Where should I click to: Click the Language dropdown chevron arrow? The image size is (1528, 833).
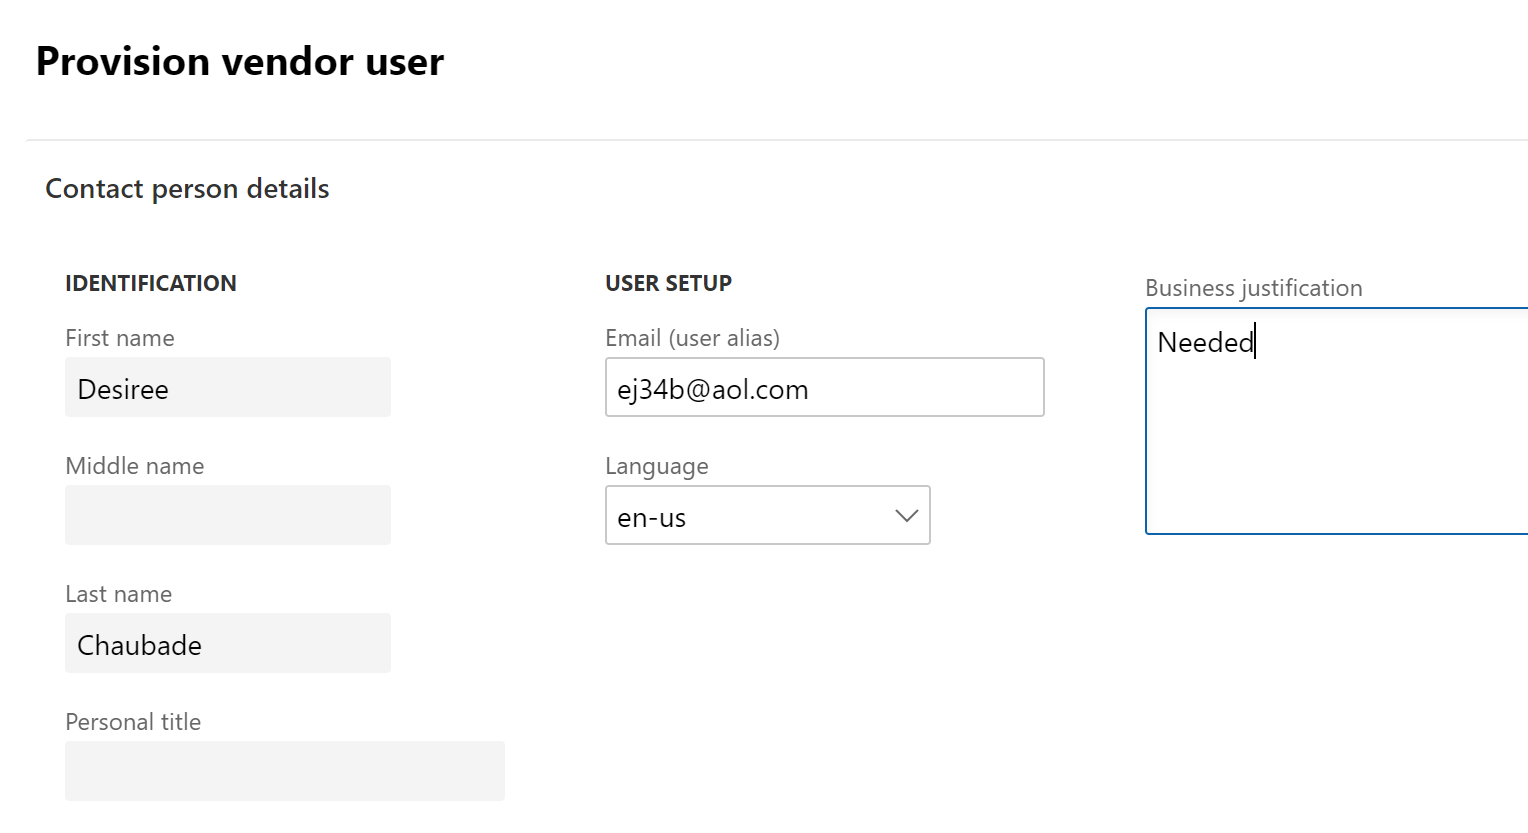(x=906, y=516)
